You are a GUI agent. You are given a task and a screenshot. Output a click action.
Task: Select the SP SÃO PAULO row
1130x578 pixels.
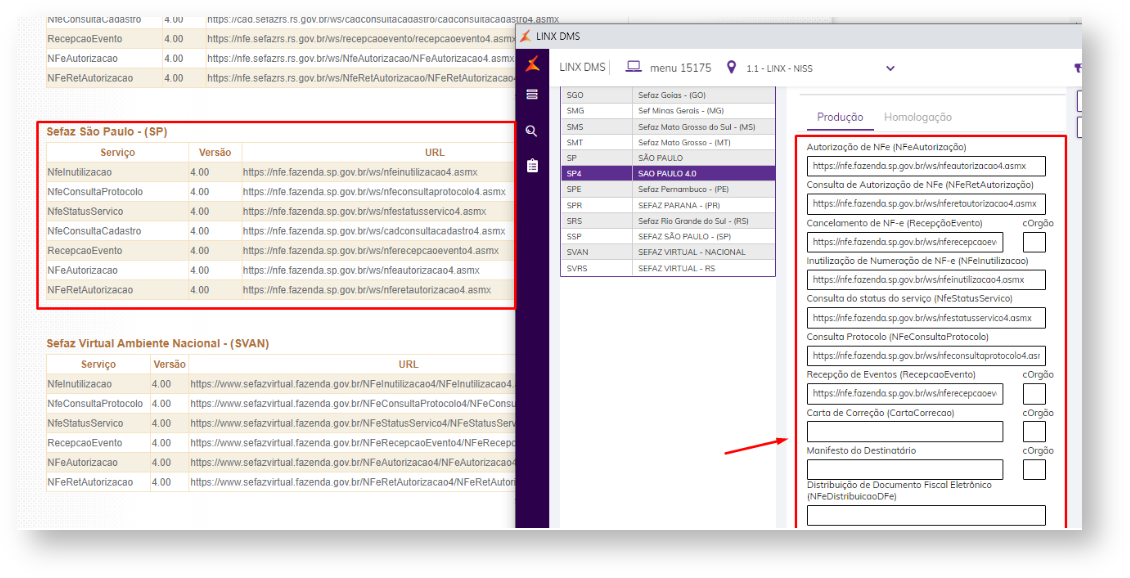coord(668,158)
